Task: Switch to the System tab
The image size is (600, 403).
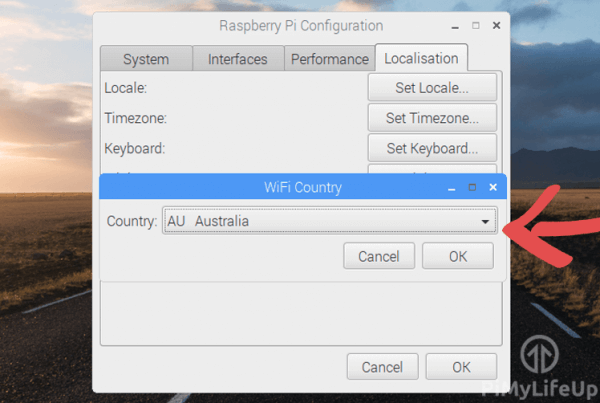Action: pyautogui.click(x=145, y=59)
